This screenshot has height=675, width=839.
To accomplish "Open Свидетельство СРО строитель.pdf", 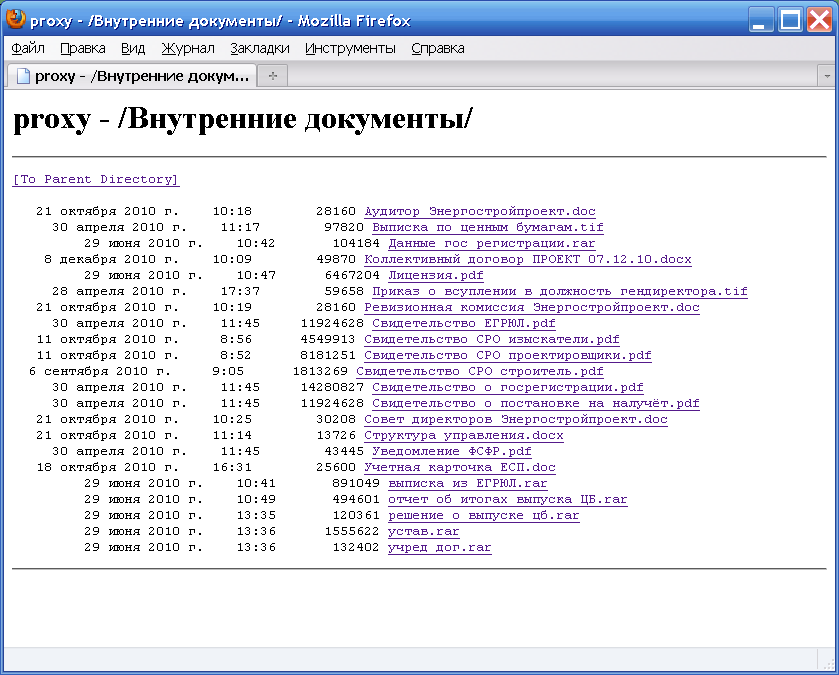I will tap(480, 372).
